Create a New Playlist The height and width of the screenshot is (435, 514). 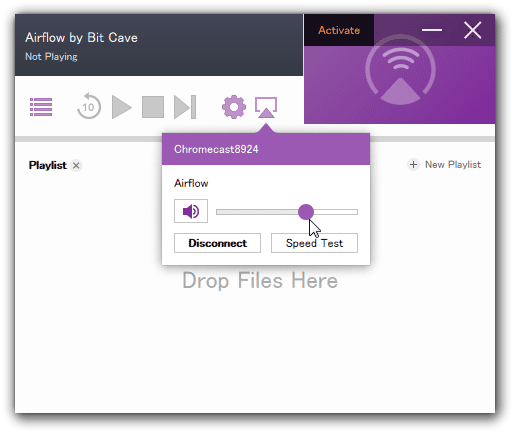(x=444, y=164)
